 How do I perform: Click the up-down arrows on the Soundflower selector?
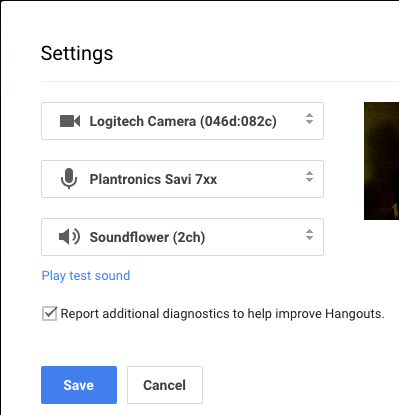tap(309, 235)
